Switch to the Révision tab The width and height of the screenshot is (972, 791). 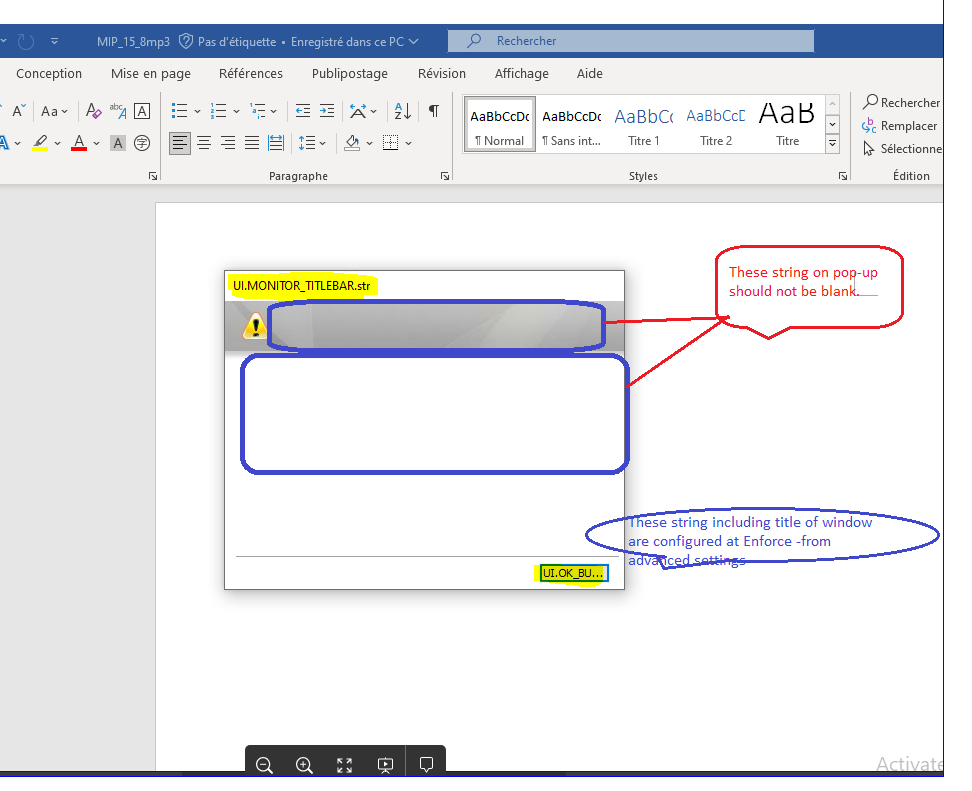pos(442,73)
